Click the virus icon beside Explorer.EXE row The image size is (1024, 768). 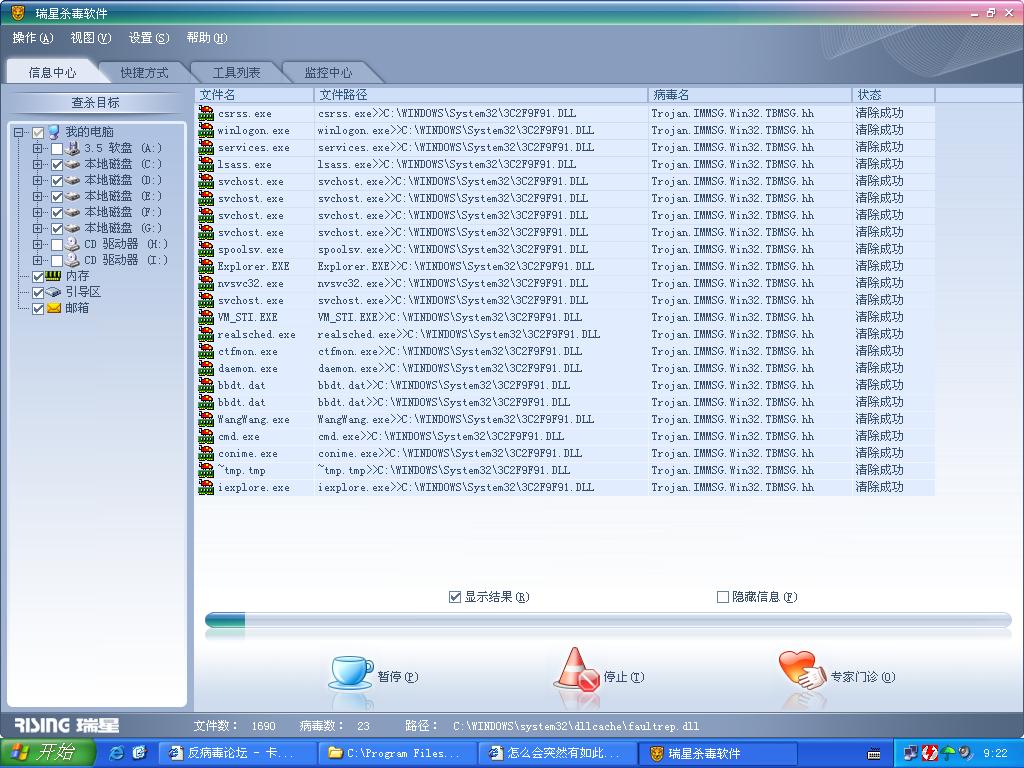206,266
